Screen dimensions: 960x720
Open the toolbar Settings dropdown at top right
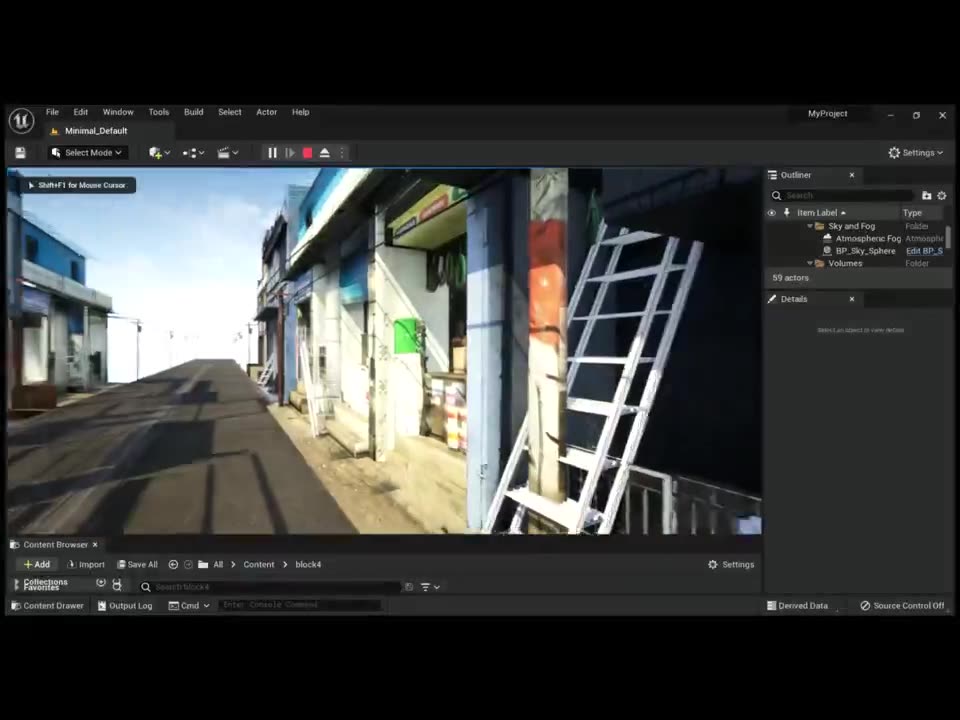click(916, 153)
